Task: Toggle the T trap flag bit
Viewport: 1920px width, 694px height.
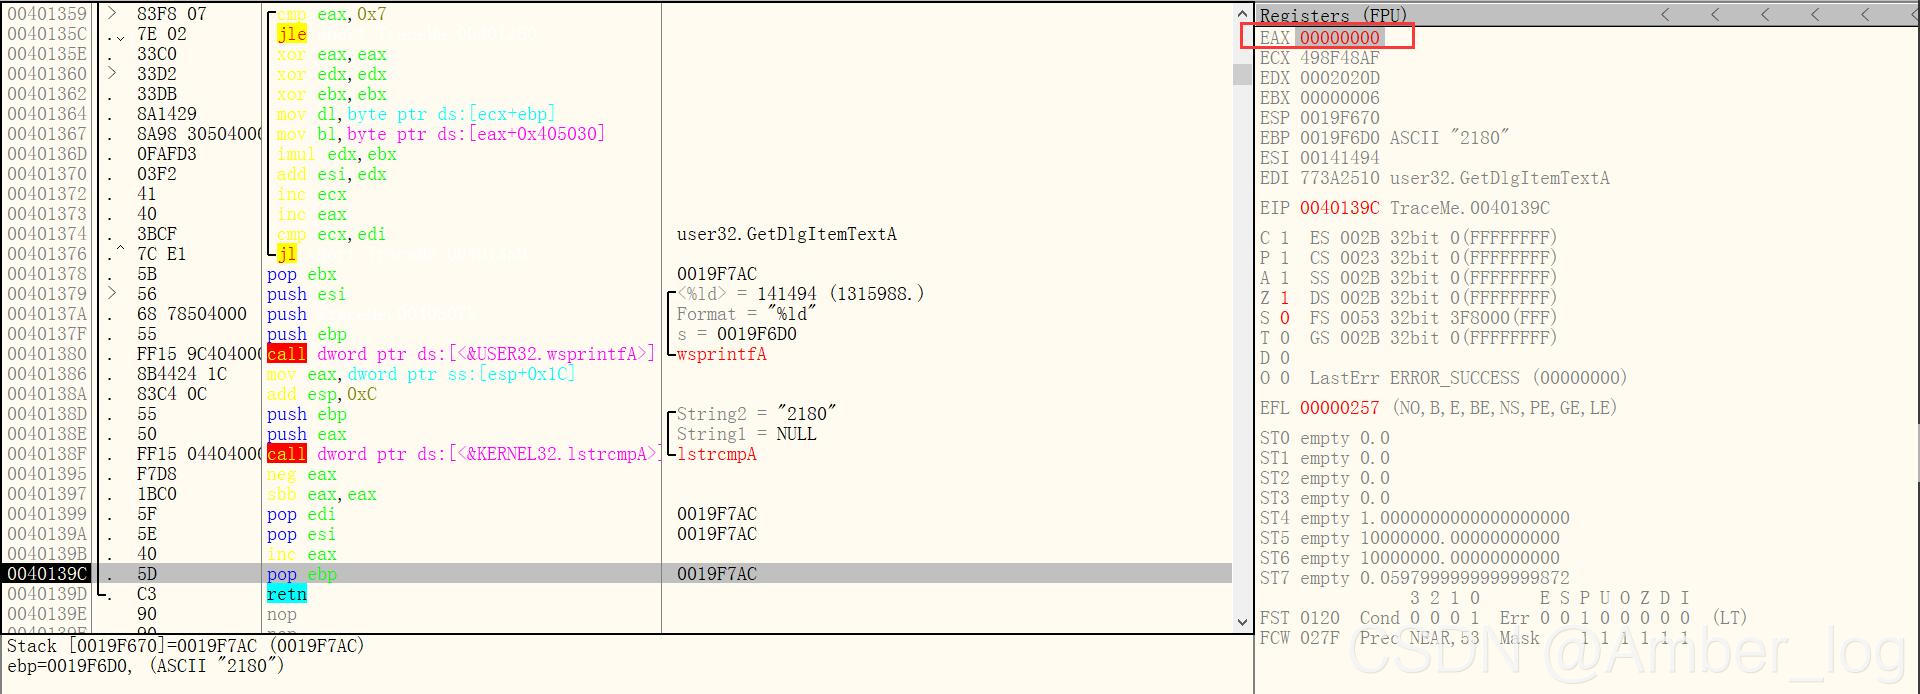Action: point(1285,338)
